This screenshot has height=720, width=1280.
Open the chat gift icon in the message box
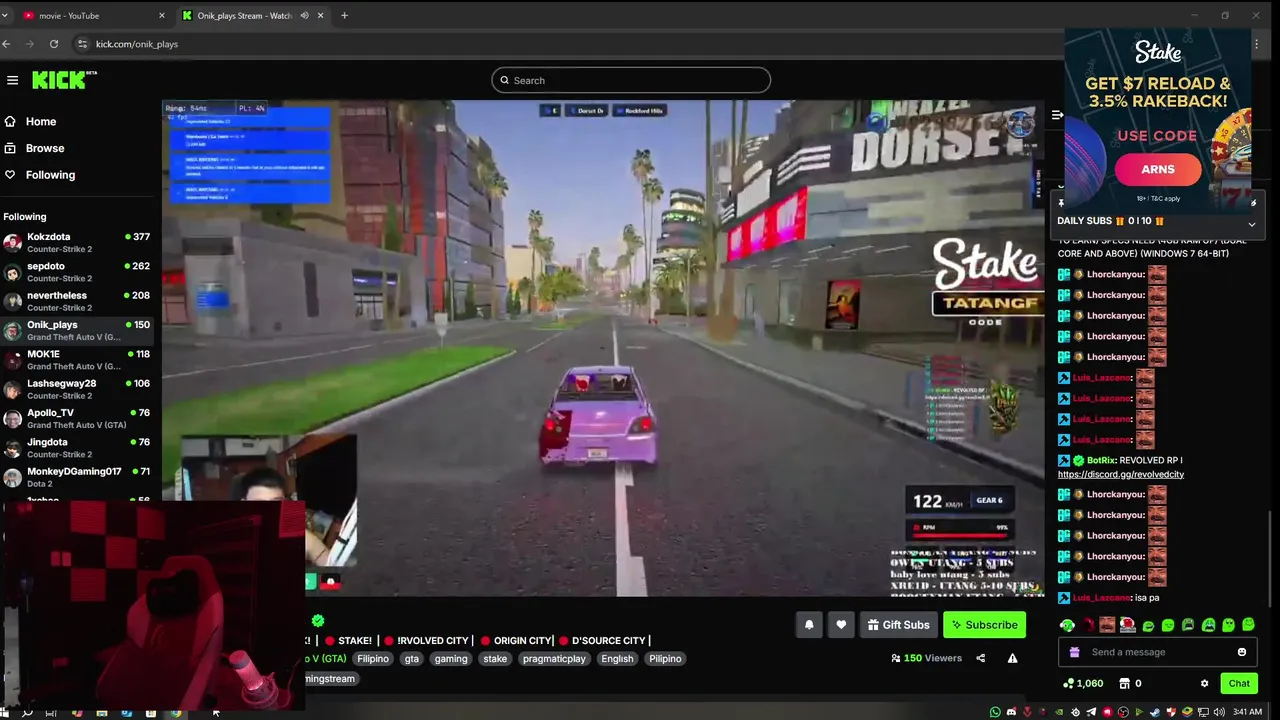1074,652
